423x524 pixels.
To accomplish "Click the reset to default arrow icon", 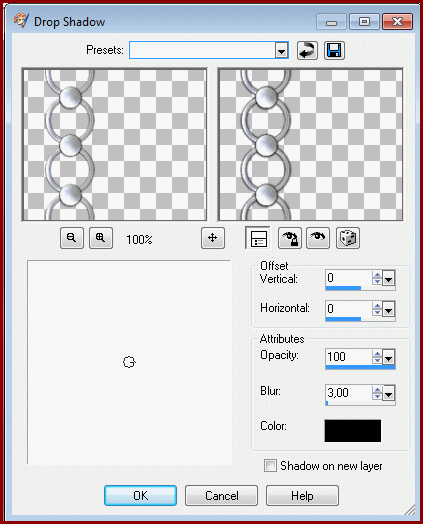I will click(307, 51).
